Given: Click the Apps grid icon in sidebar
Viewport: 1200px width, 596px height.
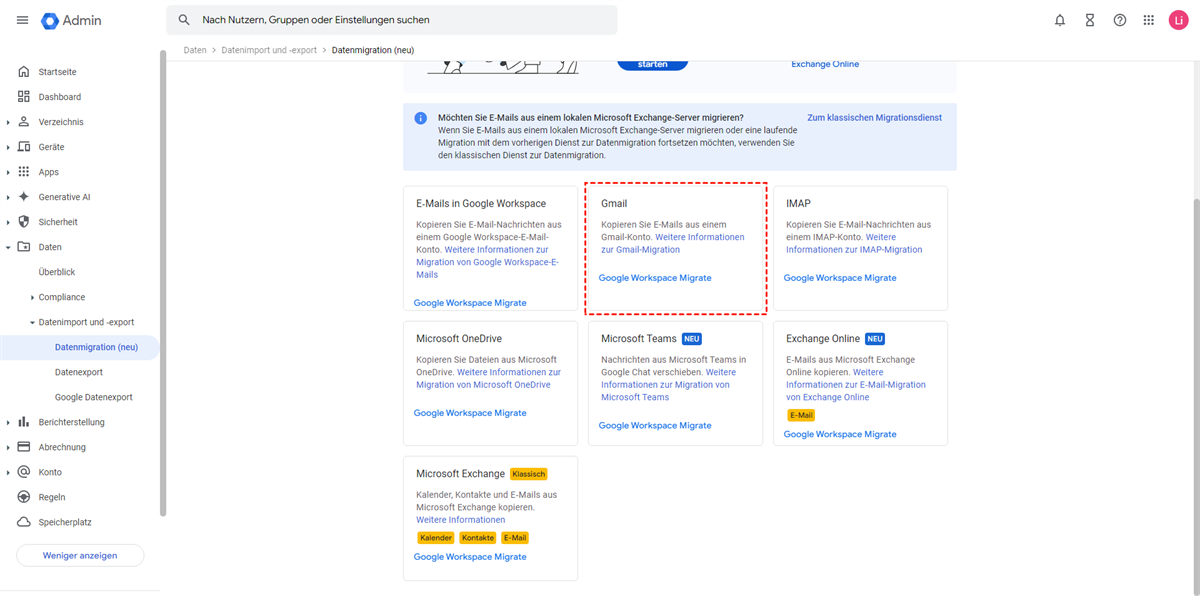Looking at the screenshot, I should [24, 172].
